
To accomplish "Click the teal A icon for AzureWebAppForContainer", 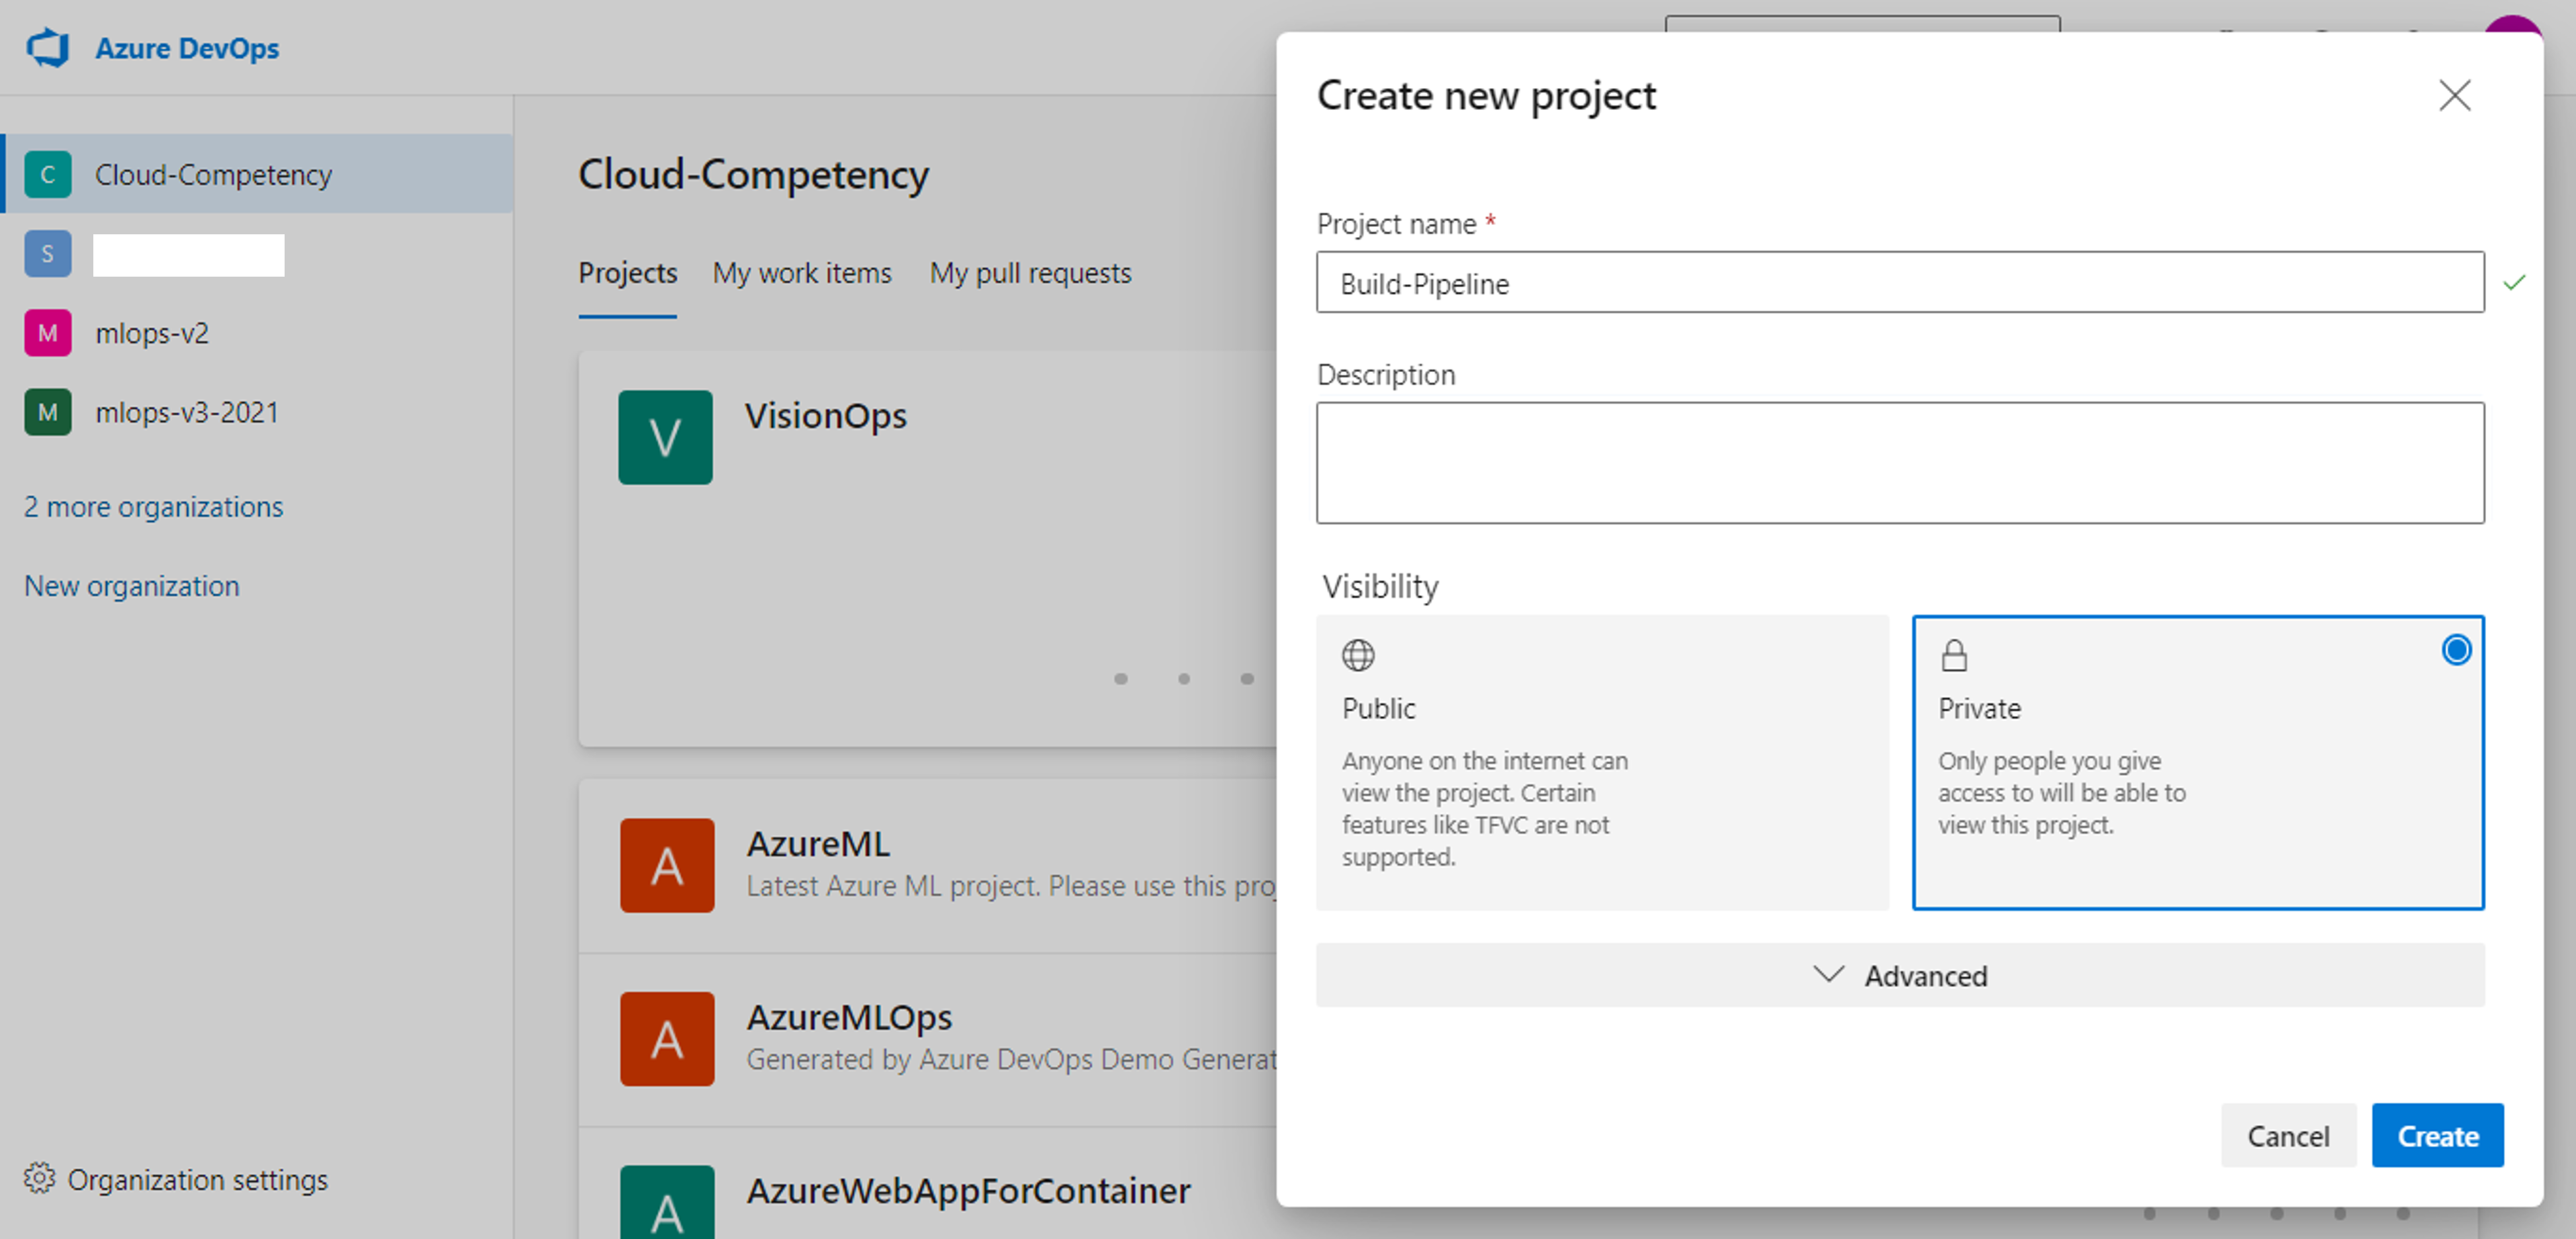I will 667,1203.
